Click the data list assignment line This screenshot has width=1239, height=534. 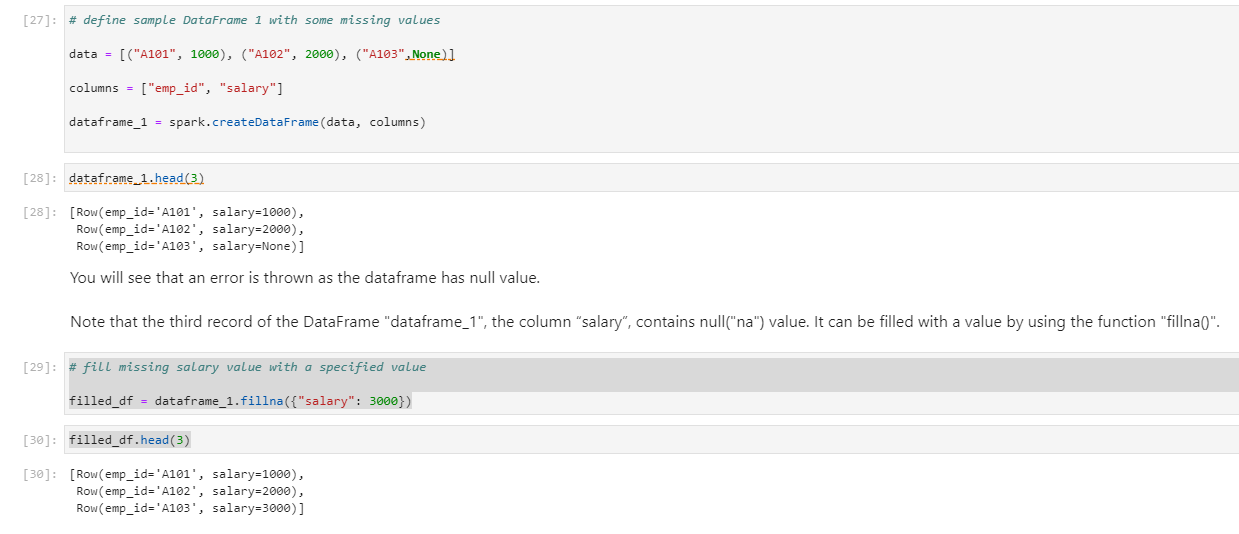(x=262, y=54)
